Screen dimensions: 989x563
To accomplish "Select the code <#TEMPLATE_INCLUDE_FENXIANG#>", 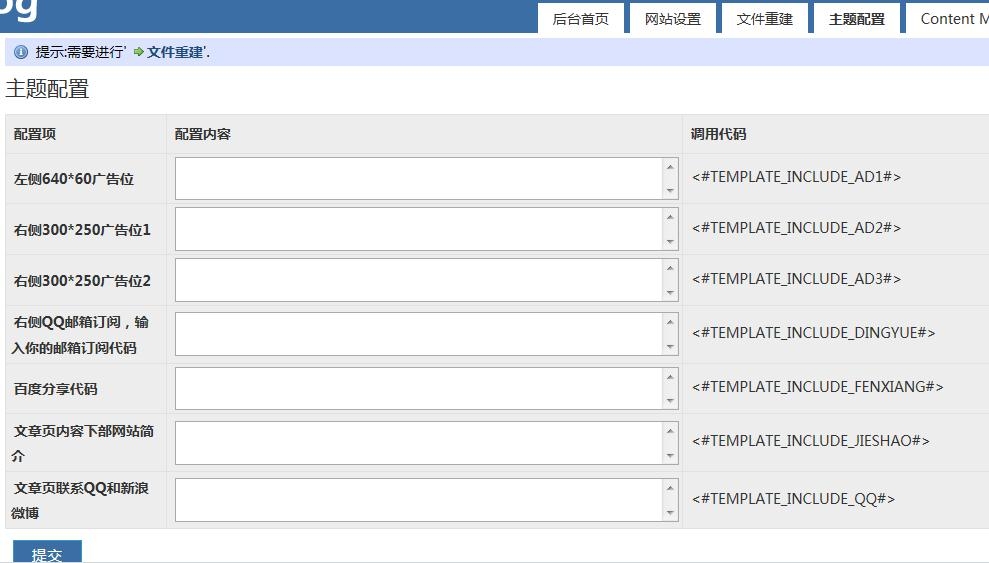I will (817, 386).
